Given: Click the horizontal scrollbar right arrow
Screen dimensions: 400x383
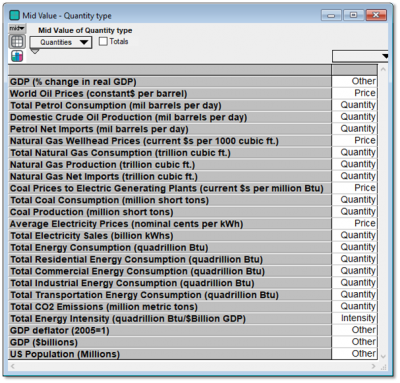Looking at the screenshot, I should [373, 366].
